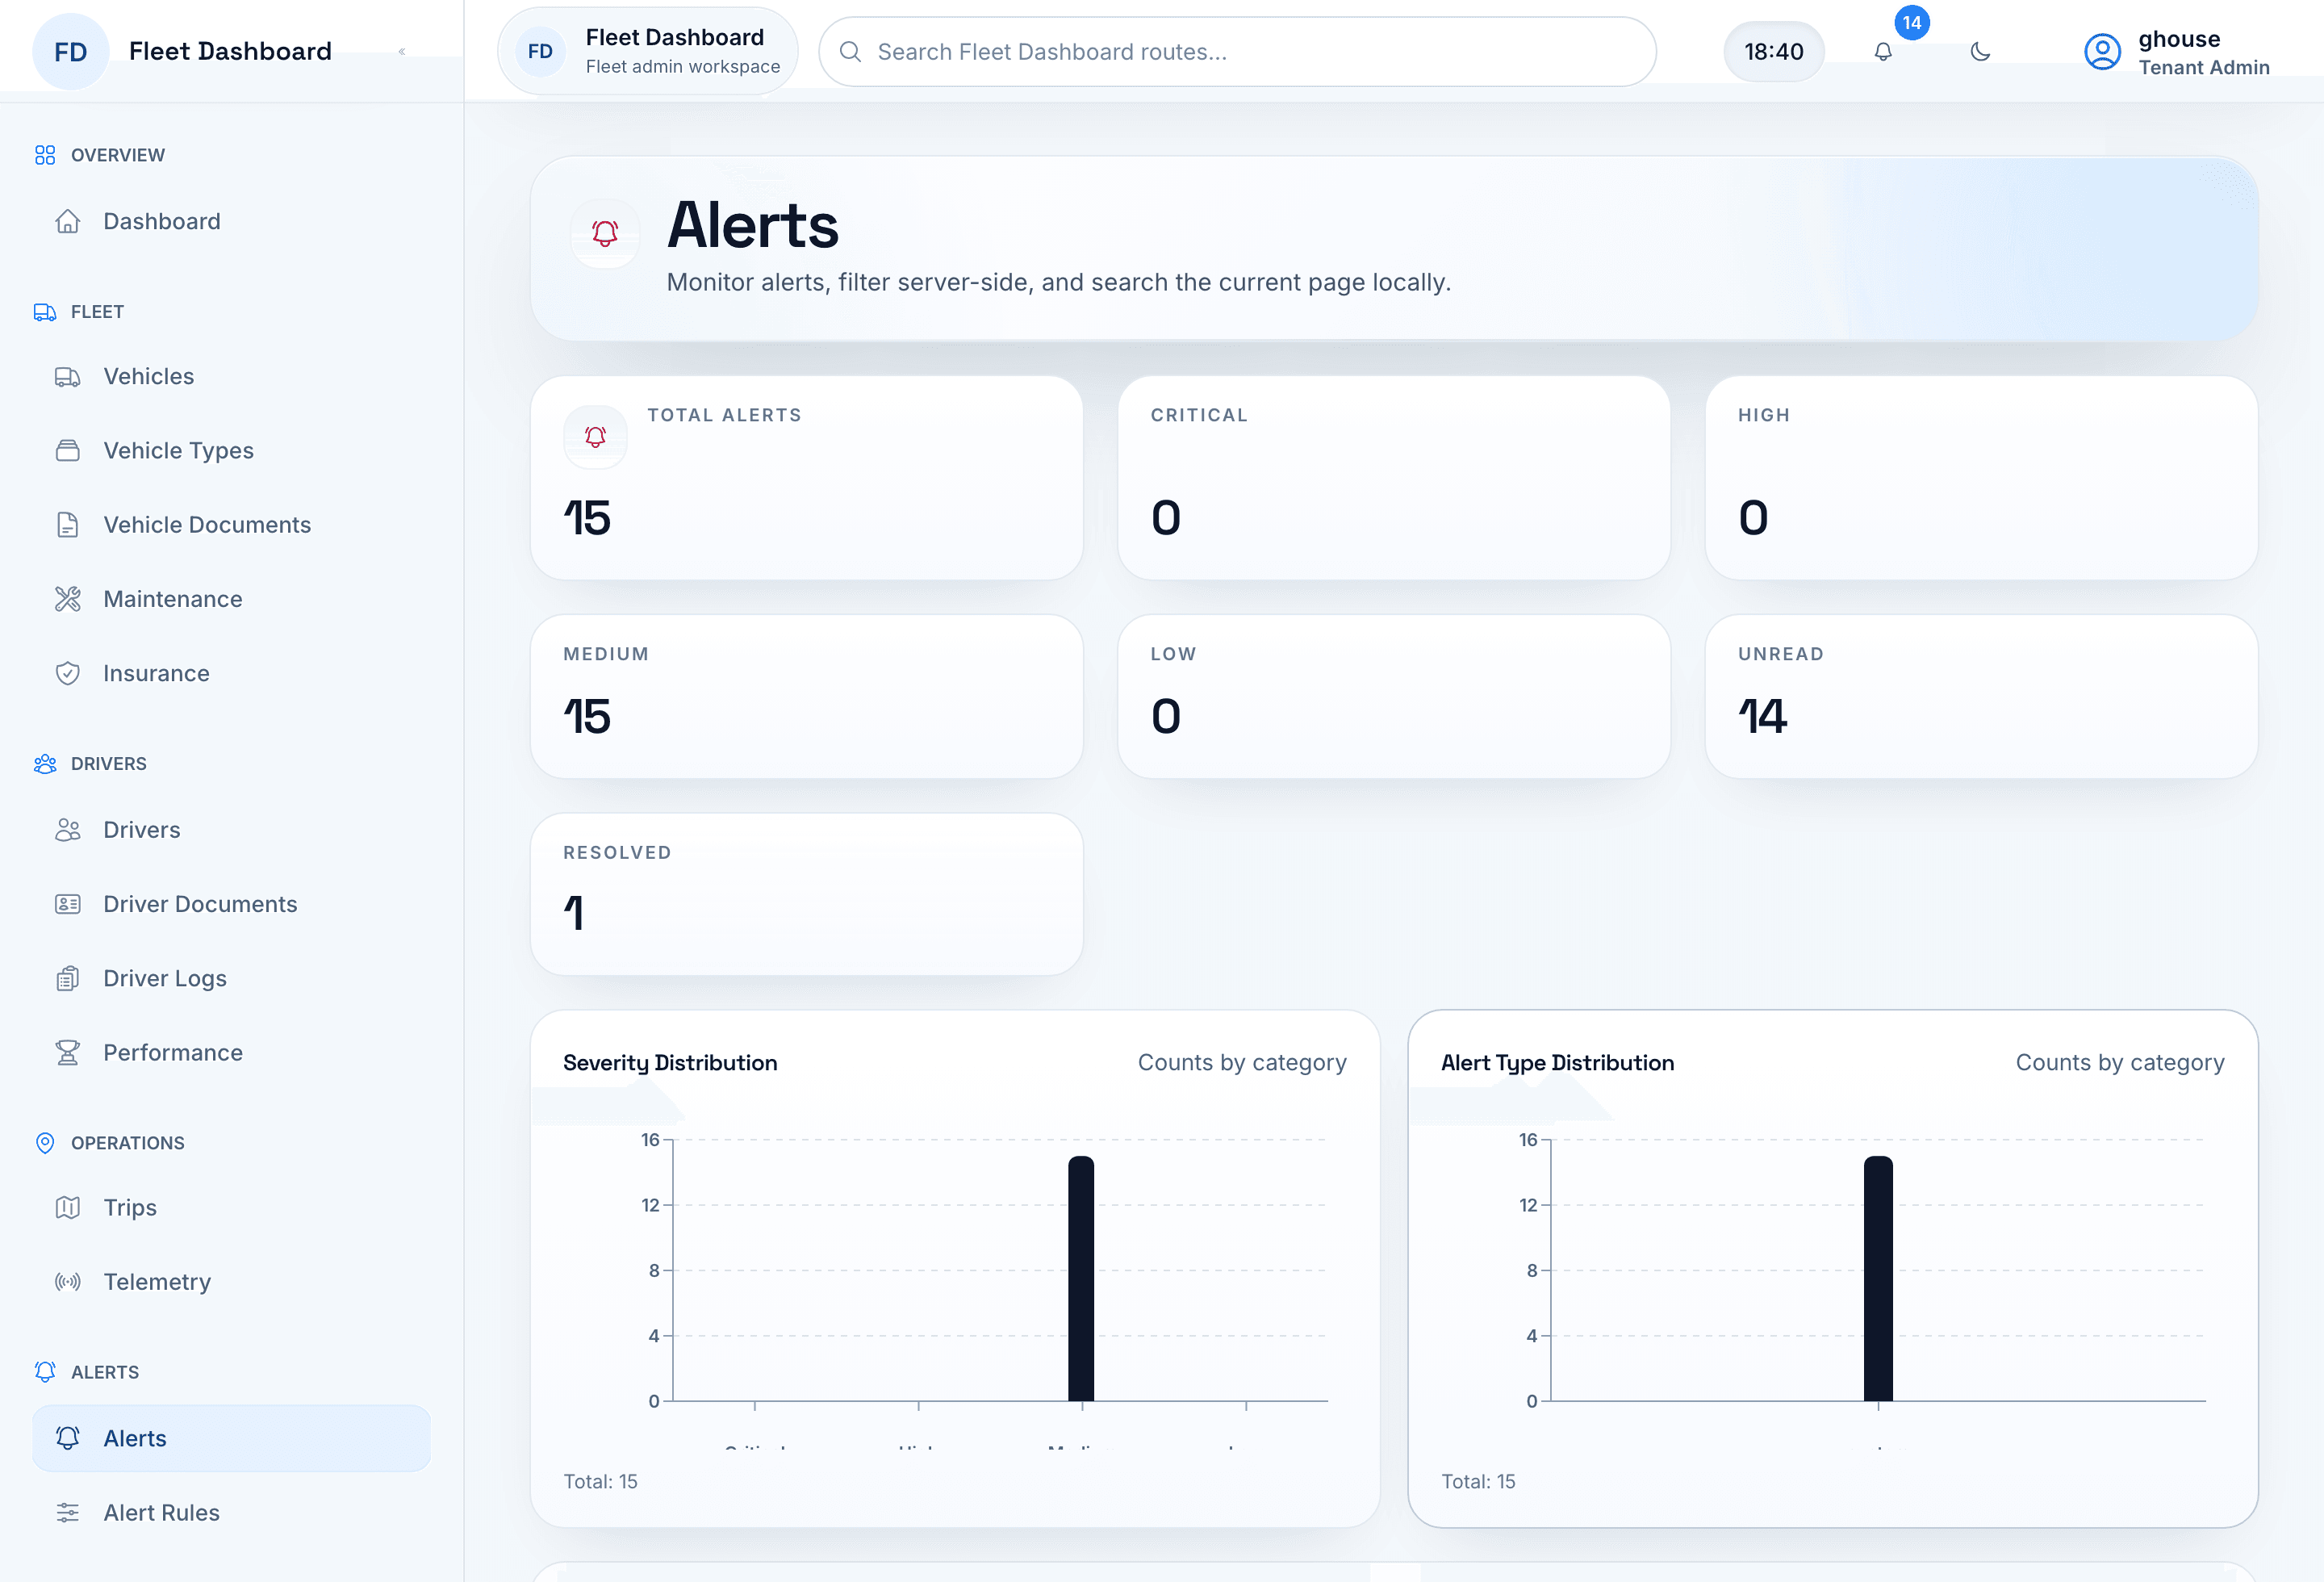Navigate to Drivers list
Viewport: 2324px width, 1582px height.
[231, 829]
